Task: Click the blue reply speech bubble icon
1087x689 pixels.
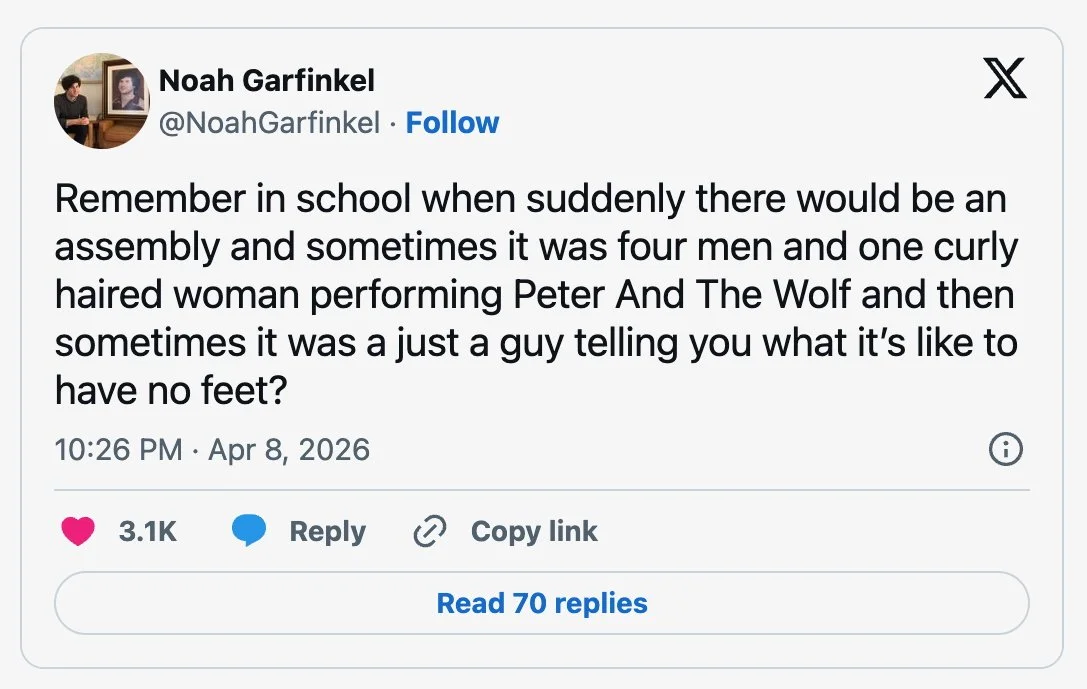Action: click(x=249, y=530)
